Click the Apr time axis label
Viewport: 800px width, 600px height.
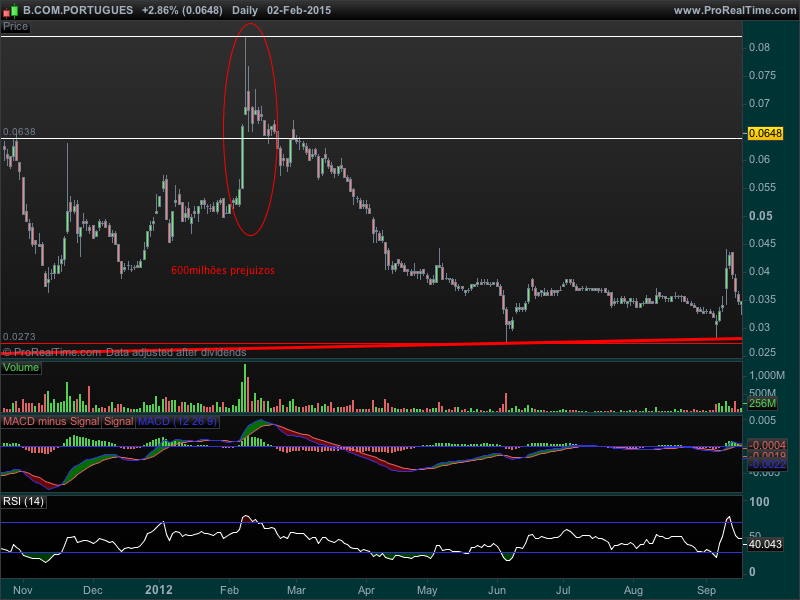tap(366, 590)
